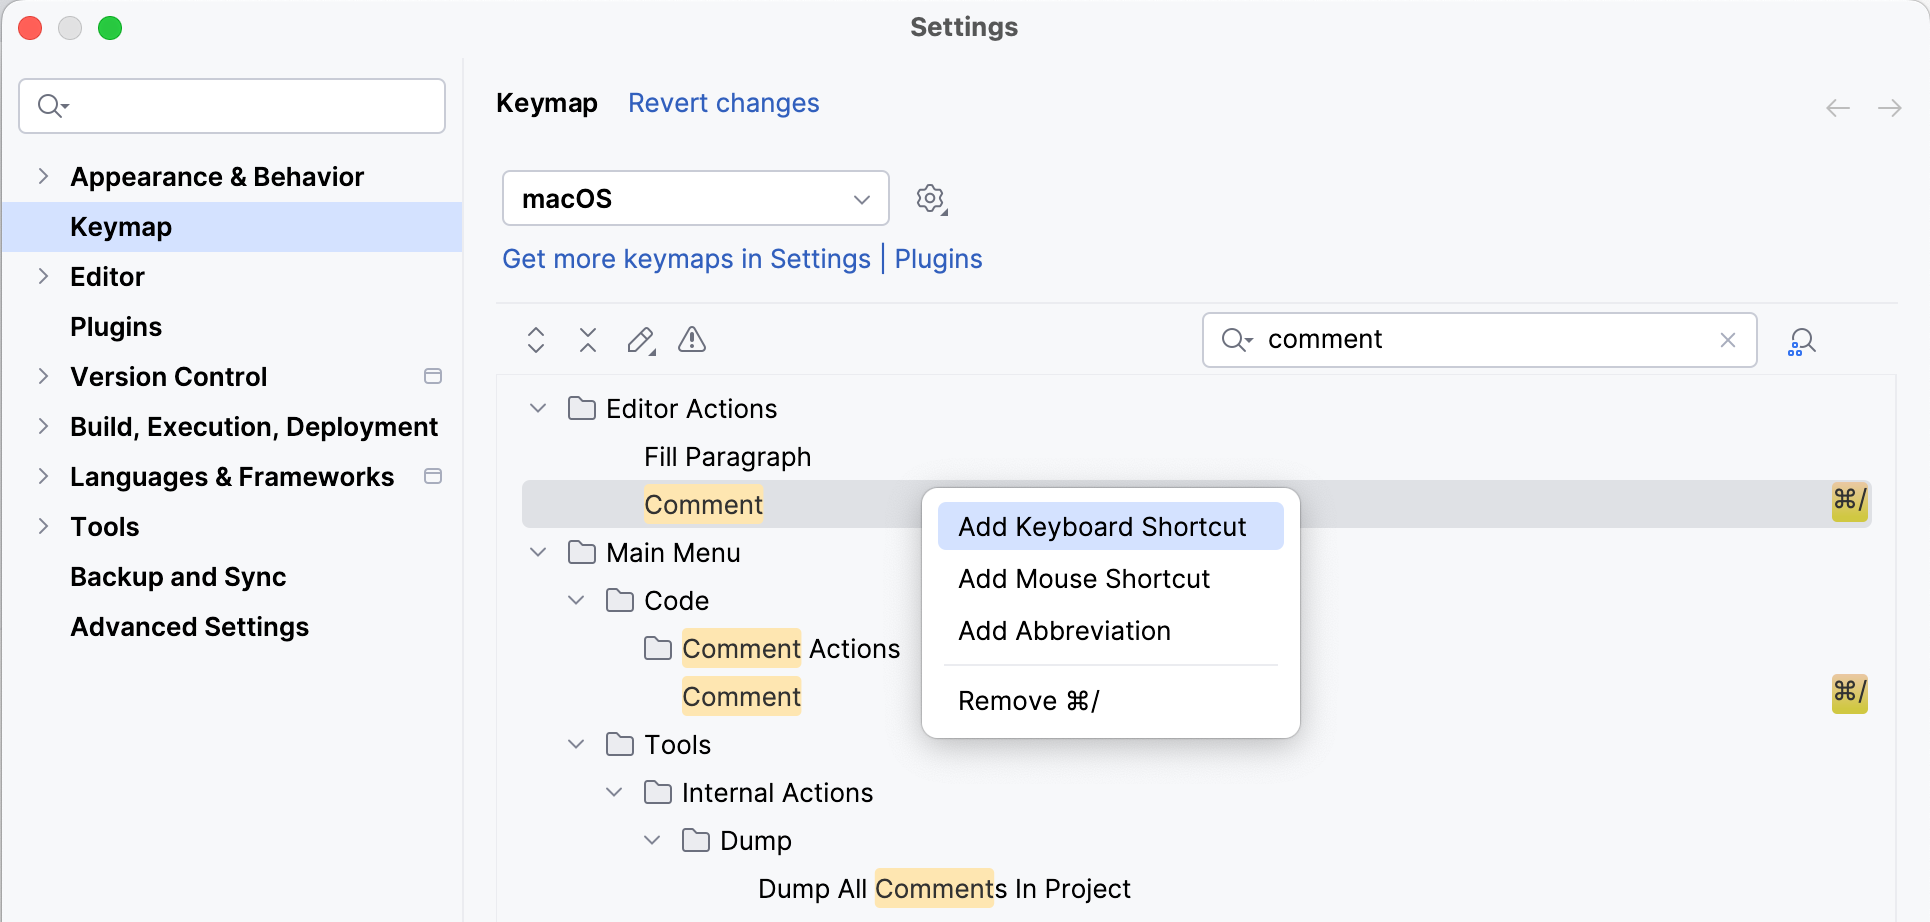
Task: Click the pencil icon to edit the shortcut
Action: point(640,340)
